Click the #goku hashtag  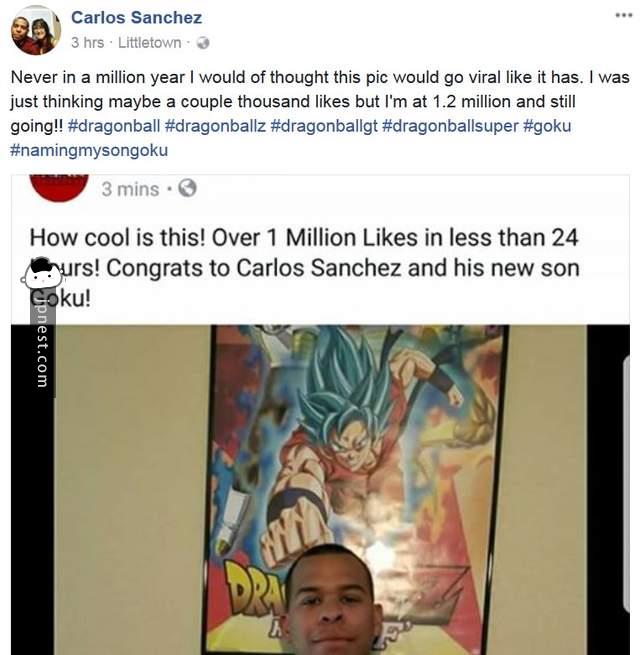[547, 126]
